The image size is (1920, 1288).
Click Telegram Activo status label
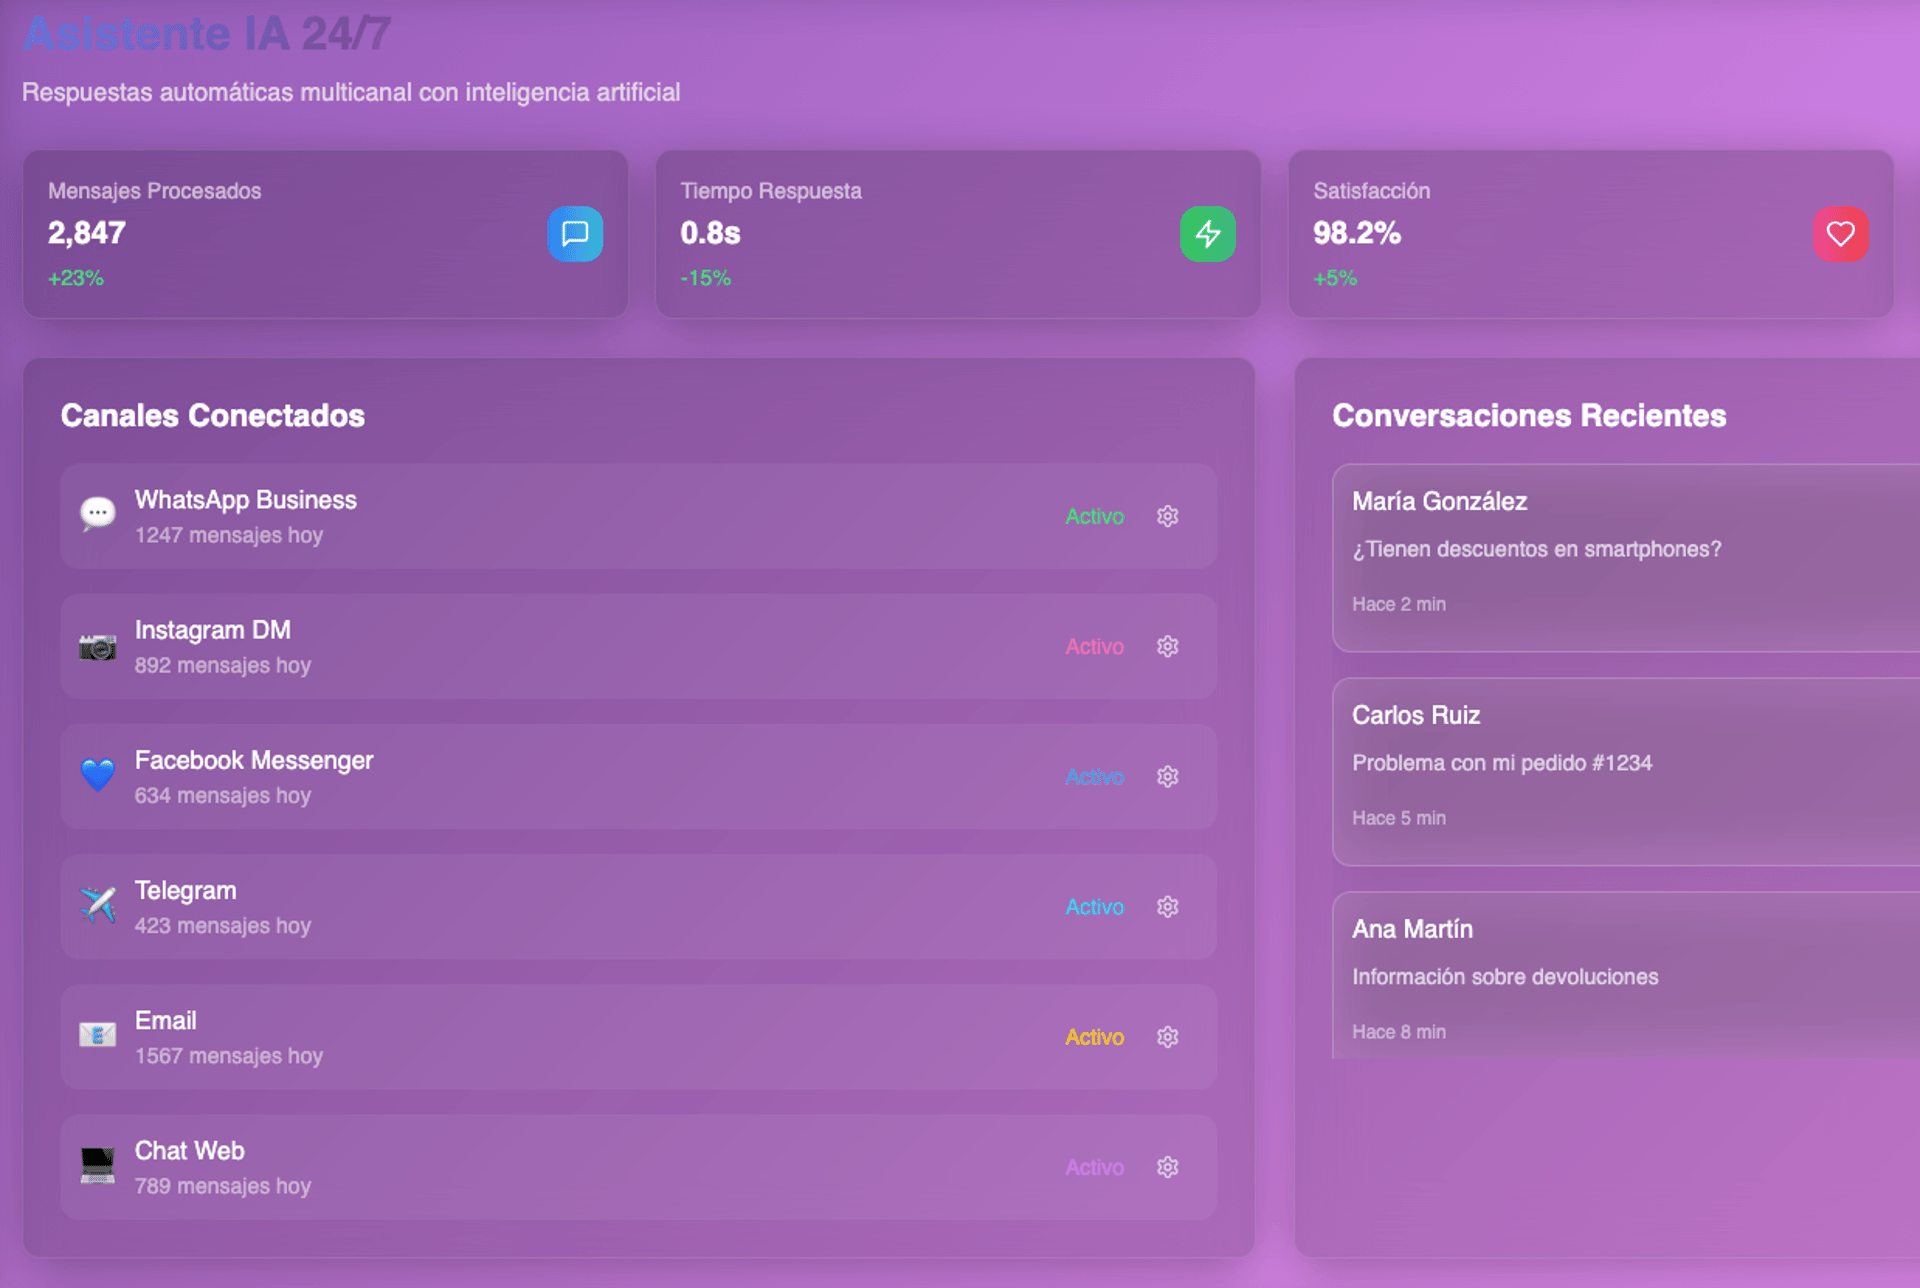pyautogui.click(x=1094, y=907)
